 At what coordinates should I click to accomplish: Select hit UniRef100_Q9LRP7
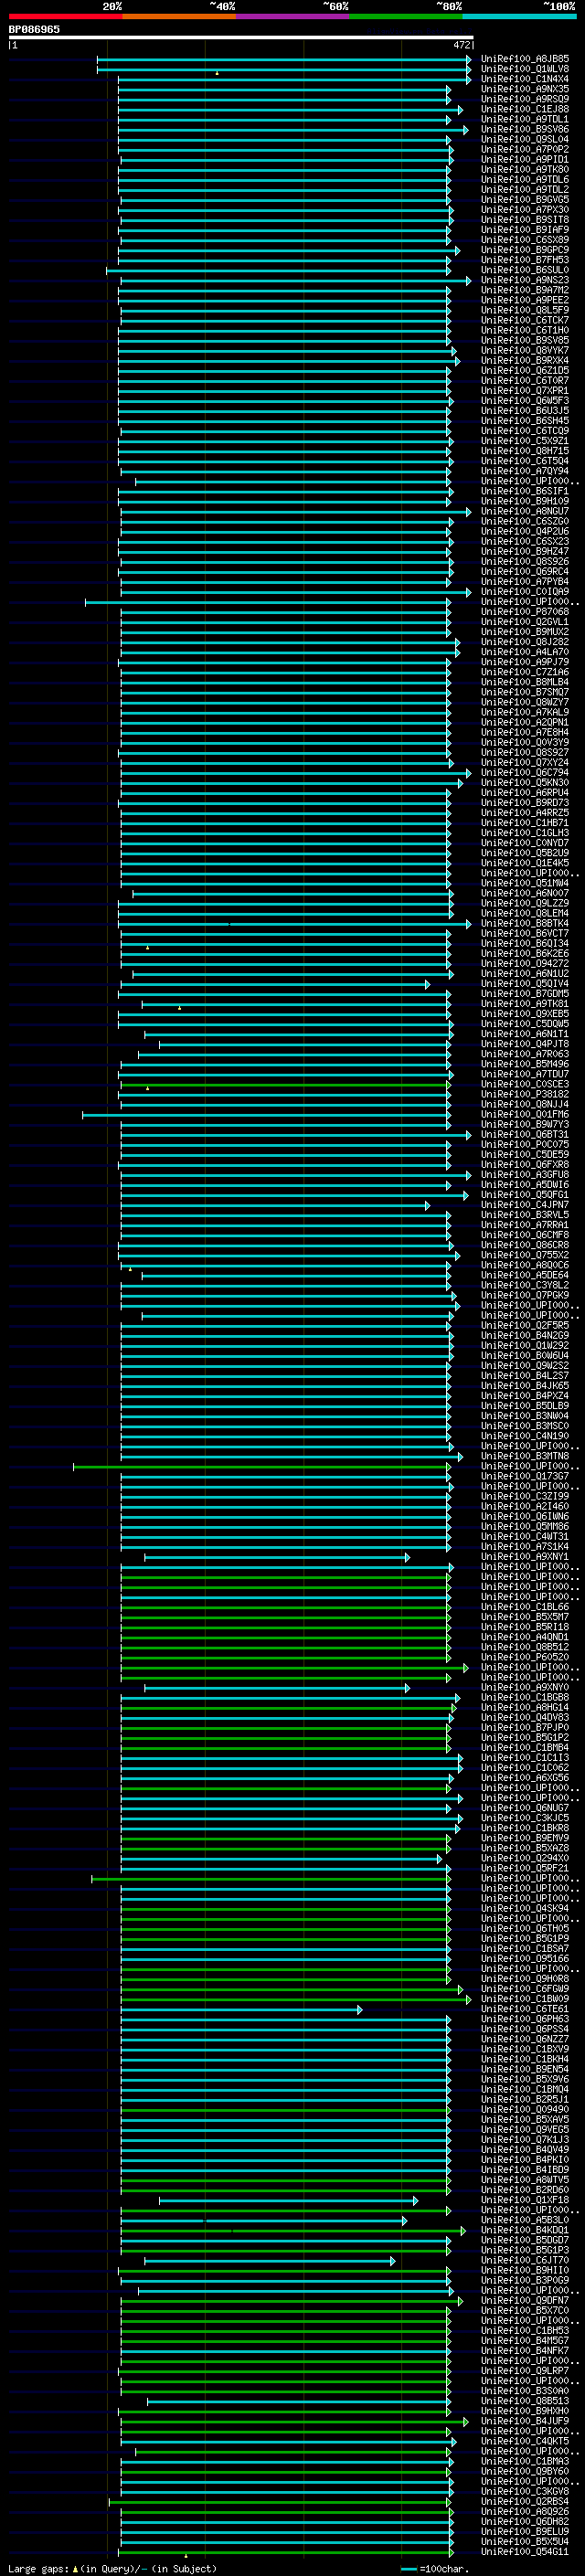pos(525,2371)
